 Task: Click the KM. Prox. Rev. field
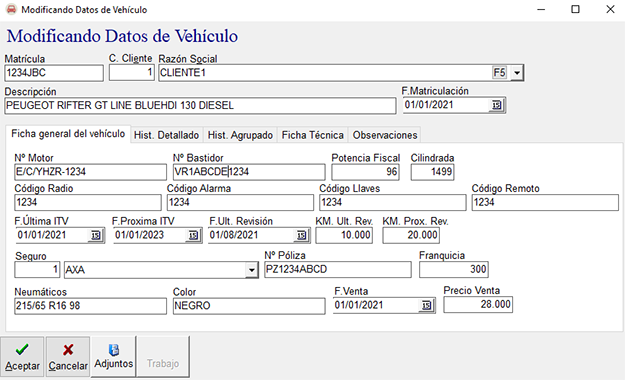(x=411, y=235)
